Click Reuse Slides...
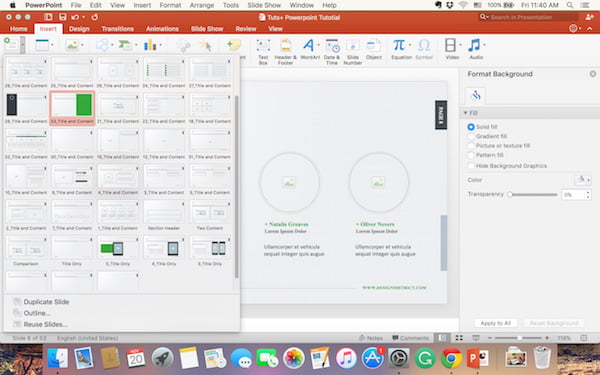The width and height of the screenshot is (600, 375). pos(46,324)
